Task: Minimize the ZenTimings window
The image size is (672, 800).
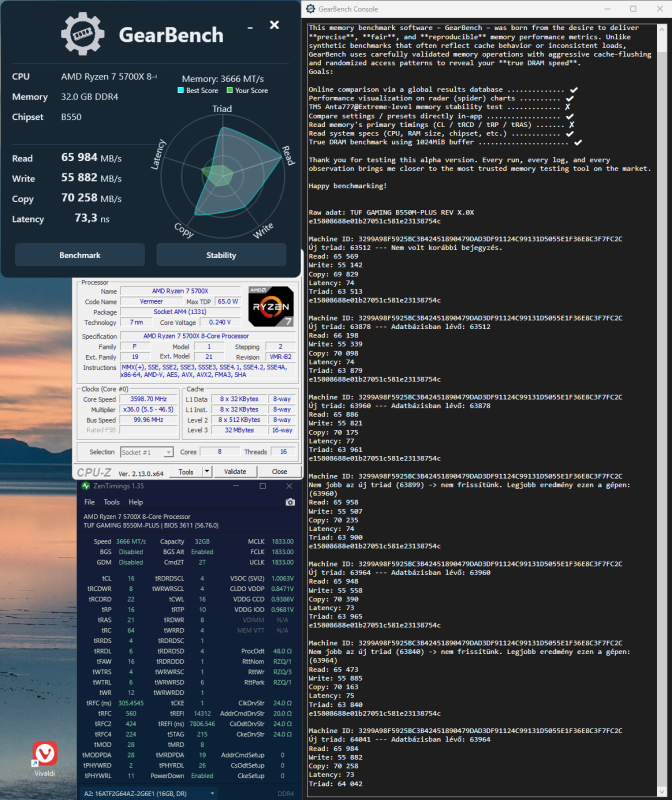Action: click(236, 486)
